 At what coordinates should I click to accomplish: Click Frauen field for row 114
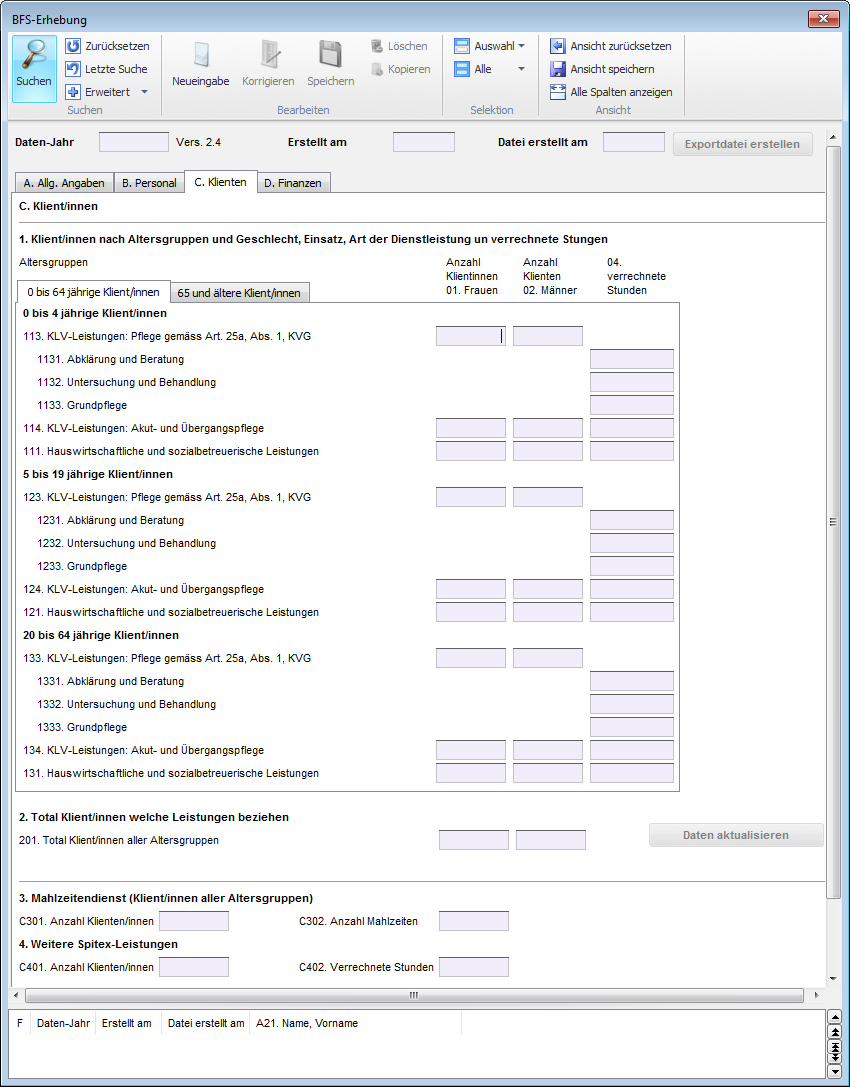pos(471,428)
